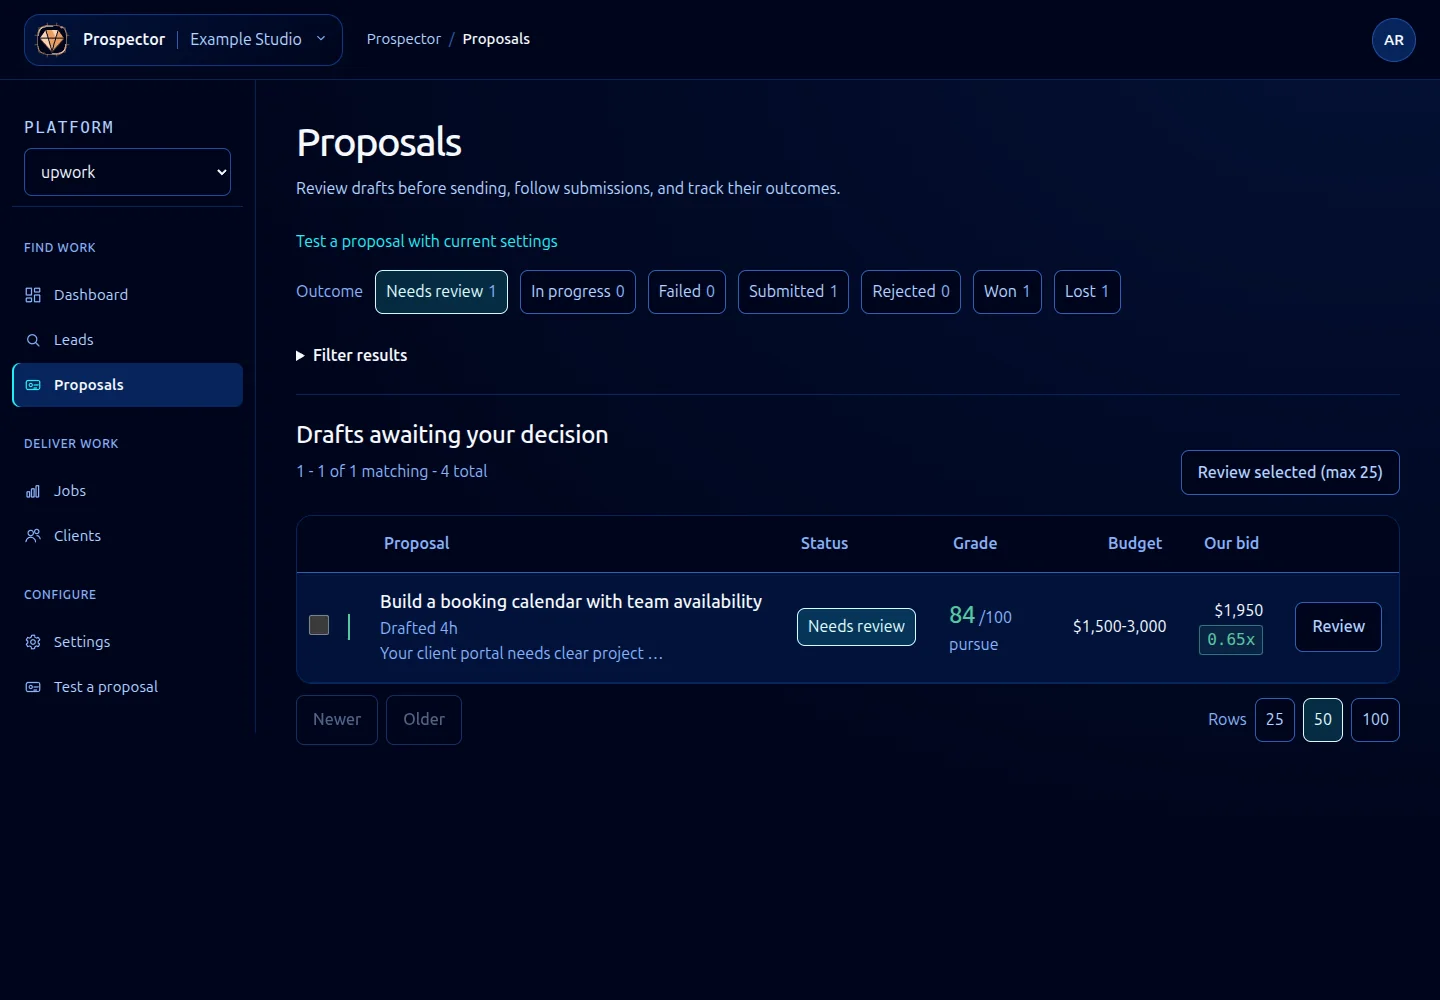Image resolution: width=1440 pixels, height=1000 pixels.
Task: Click the Drafted 4h timestamp
Action: [419, 628]
